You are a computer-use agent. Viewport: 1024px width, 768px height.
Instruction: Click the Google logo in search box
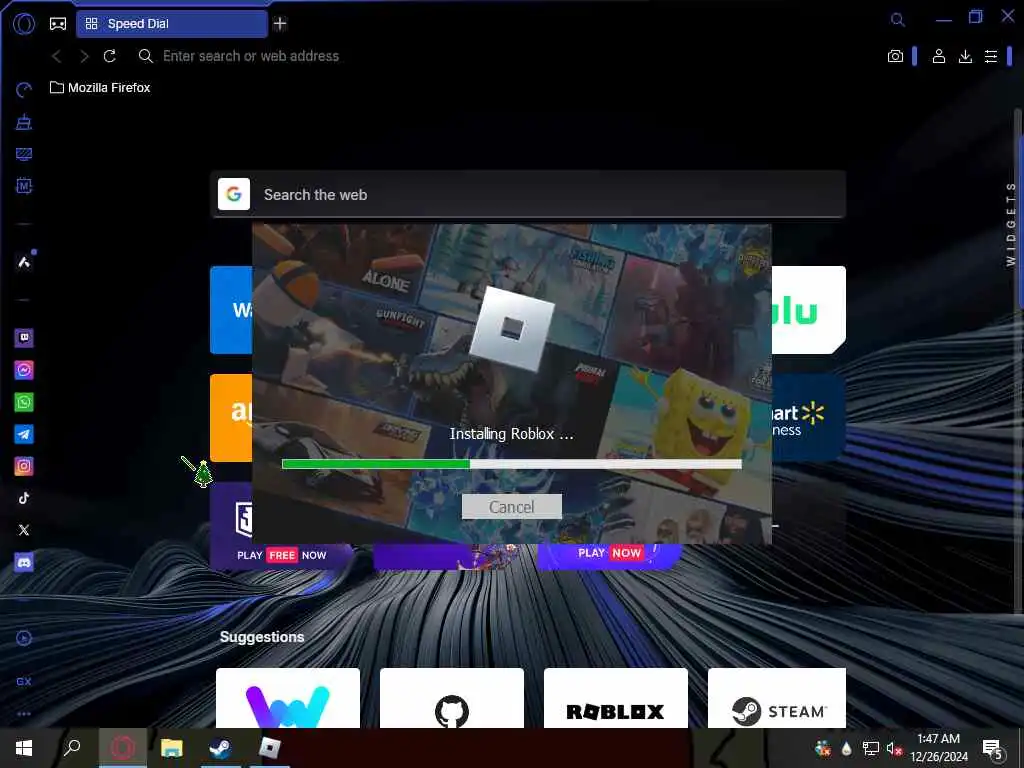click(234, 194)
